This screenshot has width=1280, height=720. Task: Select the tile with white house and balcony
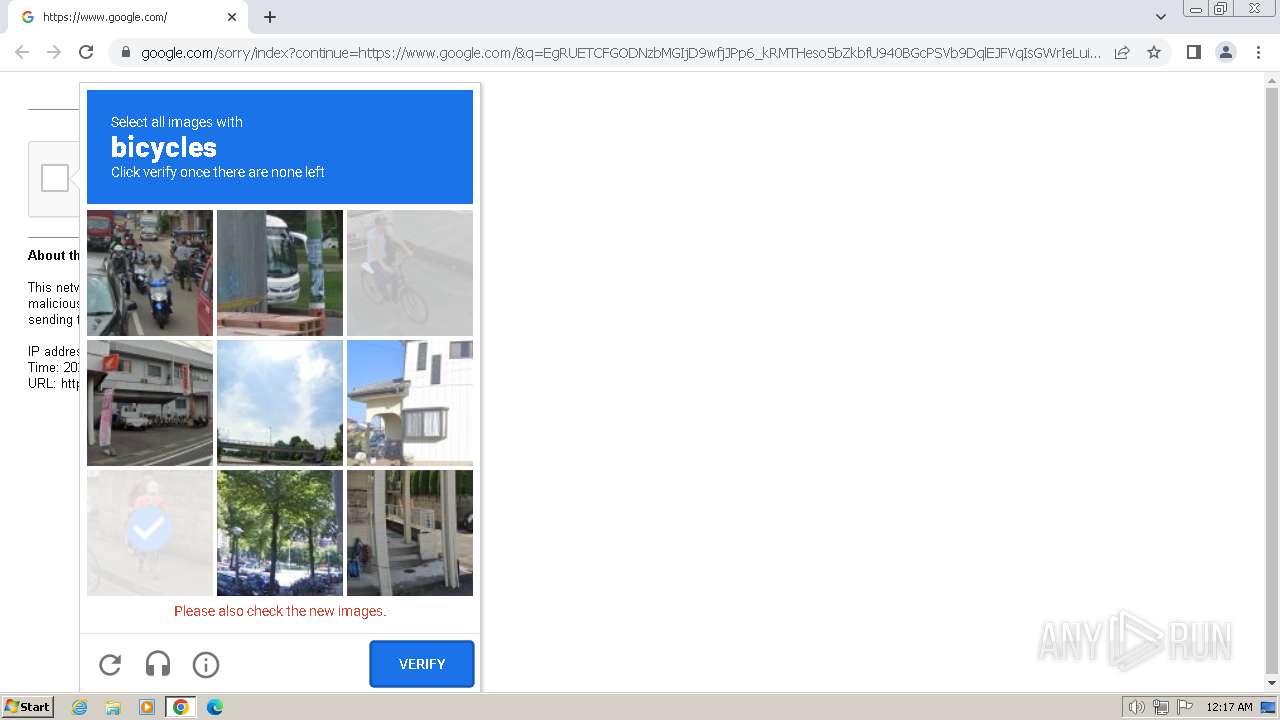(410, 403)
